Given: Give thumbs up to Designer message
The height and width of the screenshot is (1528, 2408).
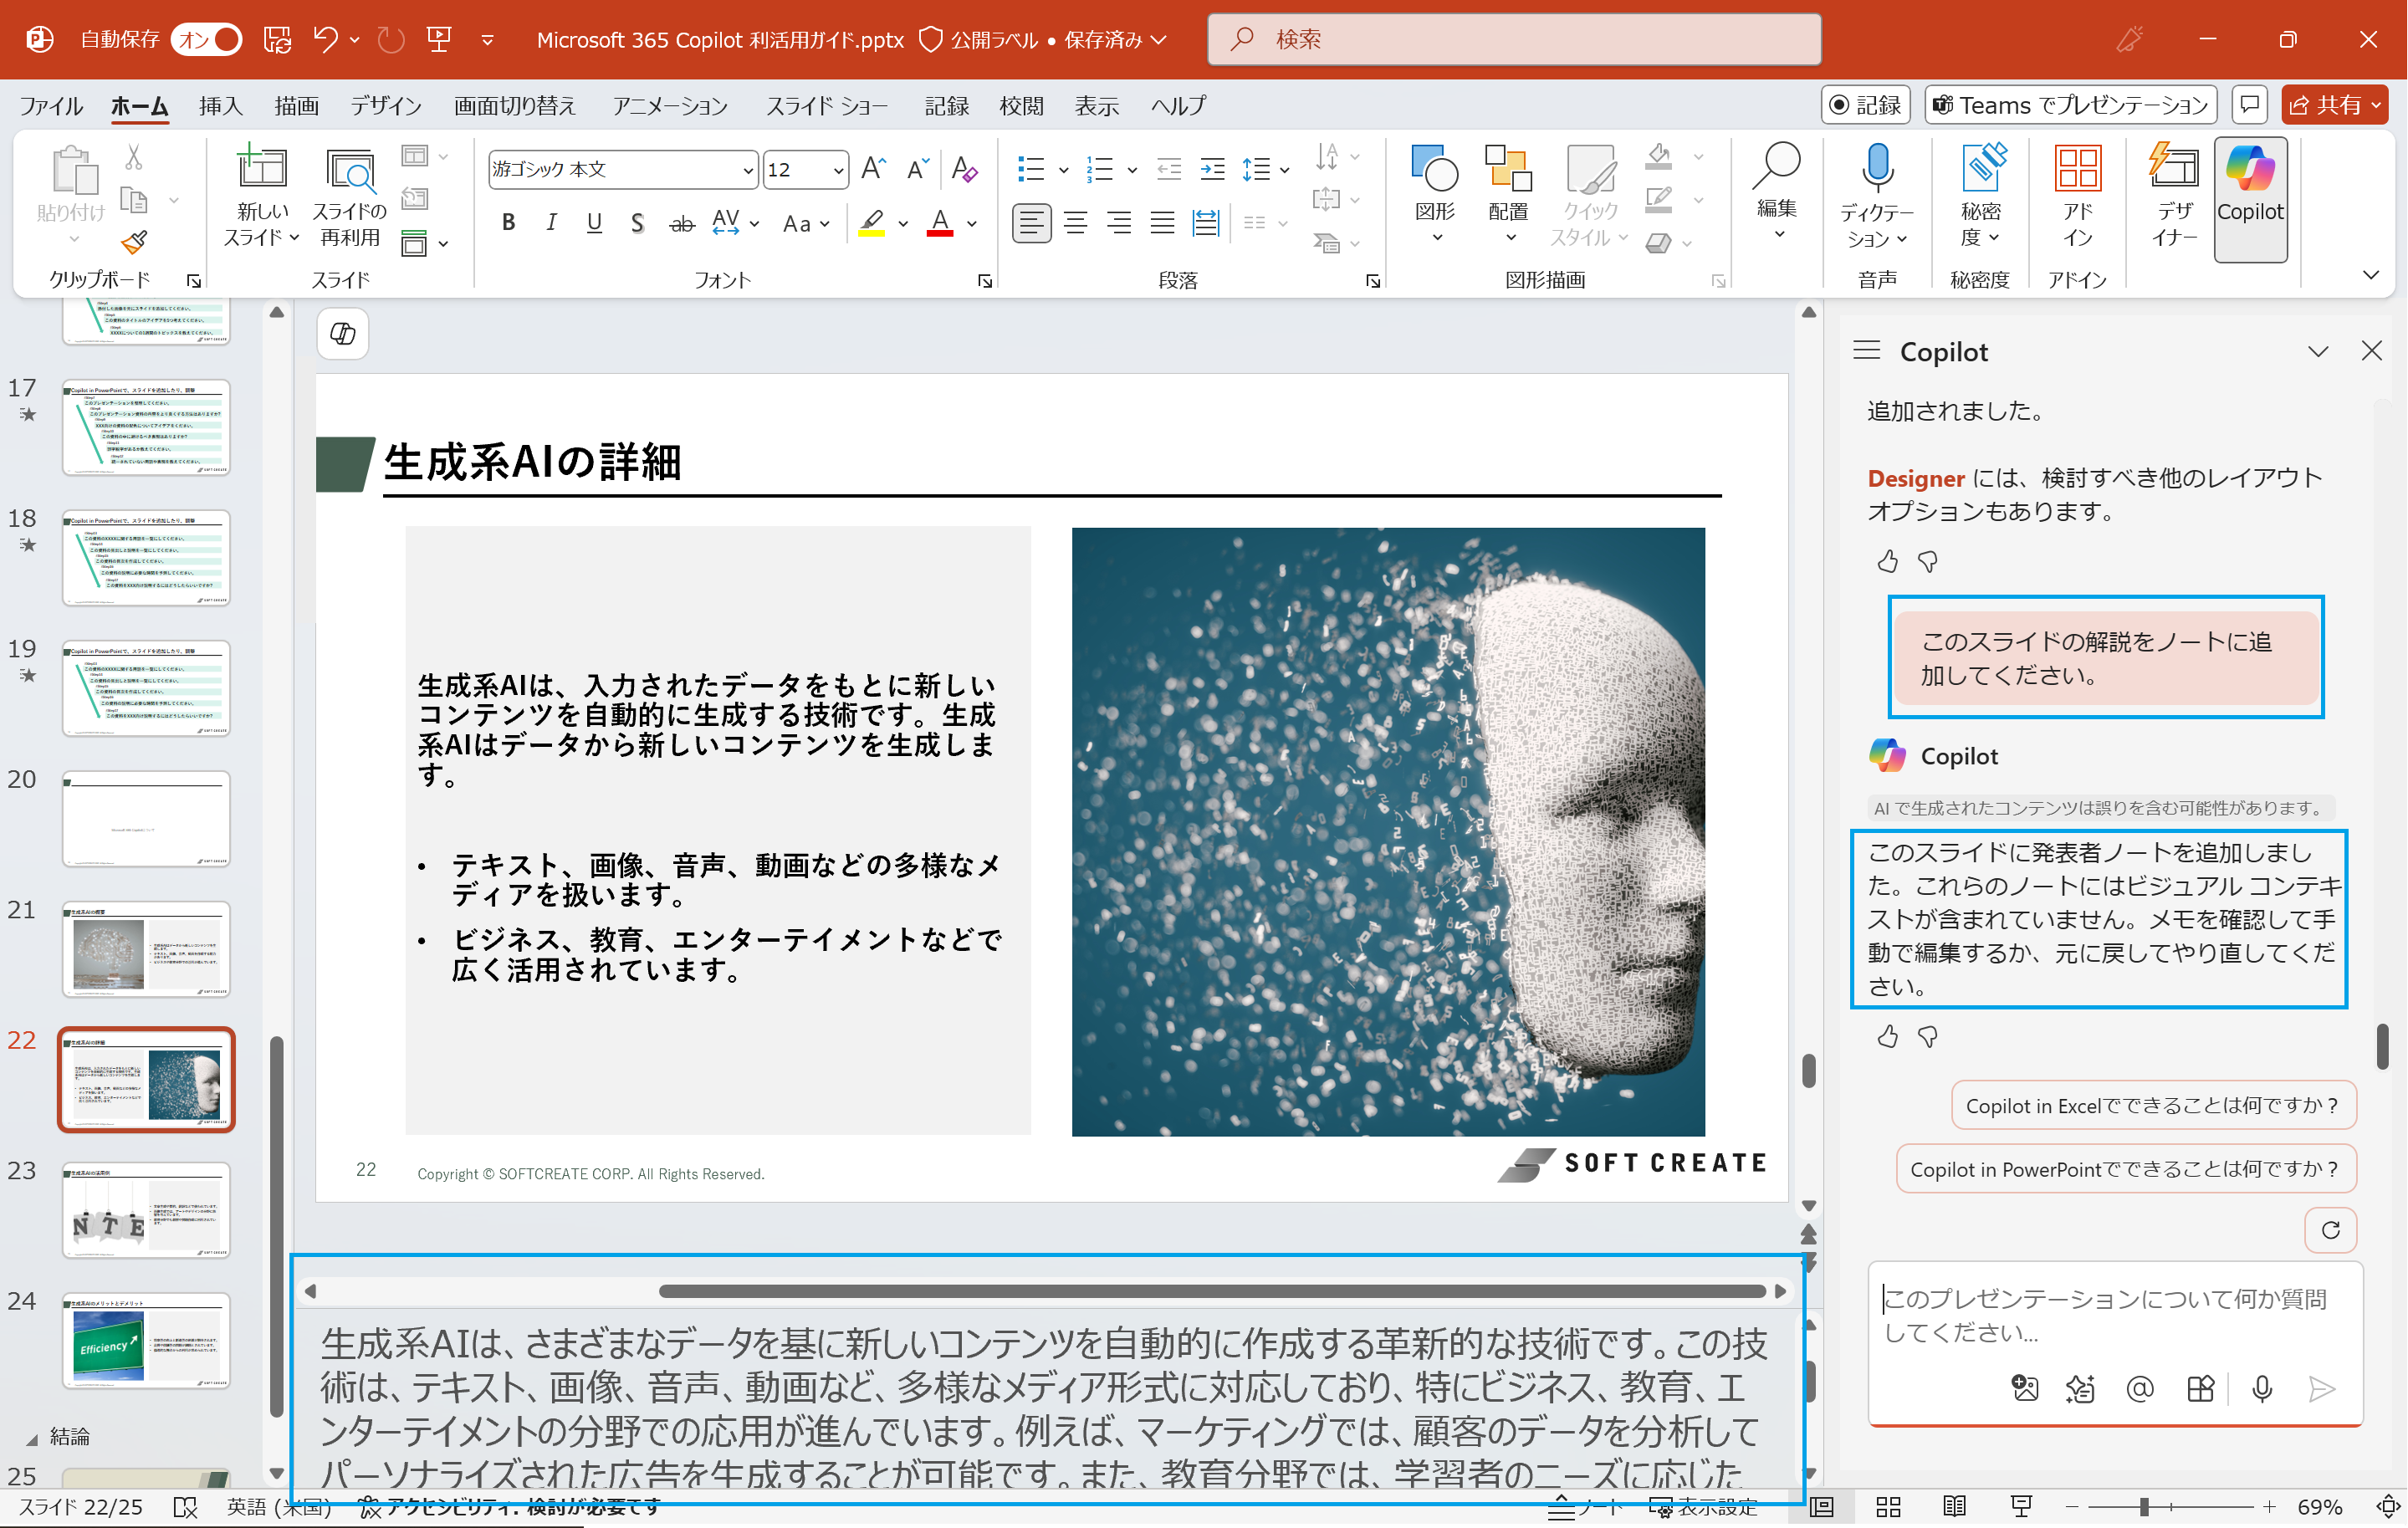Looking at the screenshot, I should click(x=1887, y=562).
